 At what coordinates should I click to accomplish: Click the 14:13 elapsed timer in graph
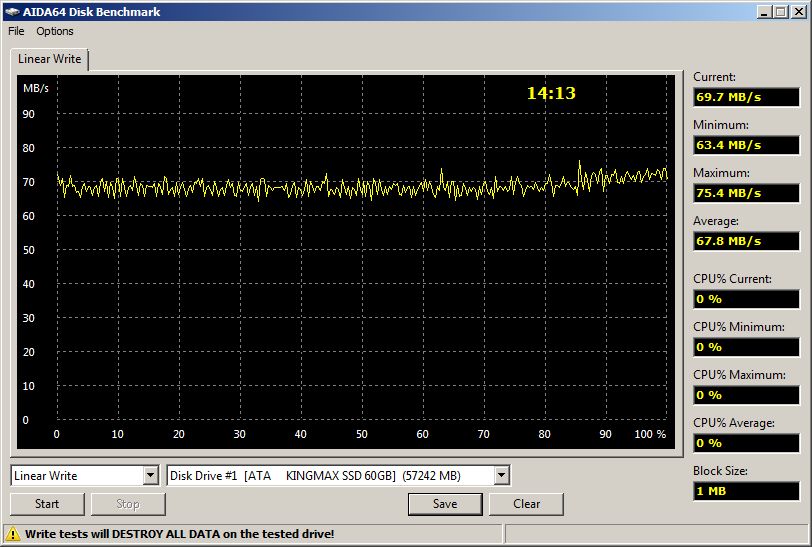(x=551, y=93)
